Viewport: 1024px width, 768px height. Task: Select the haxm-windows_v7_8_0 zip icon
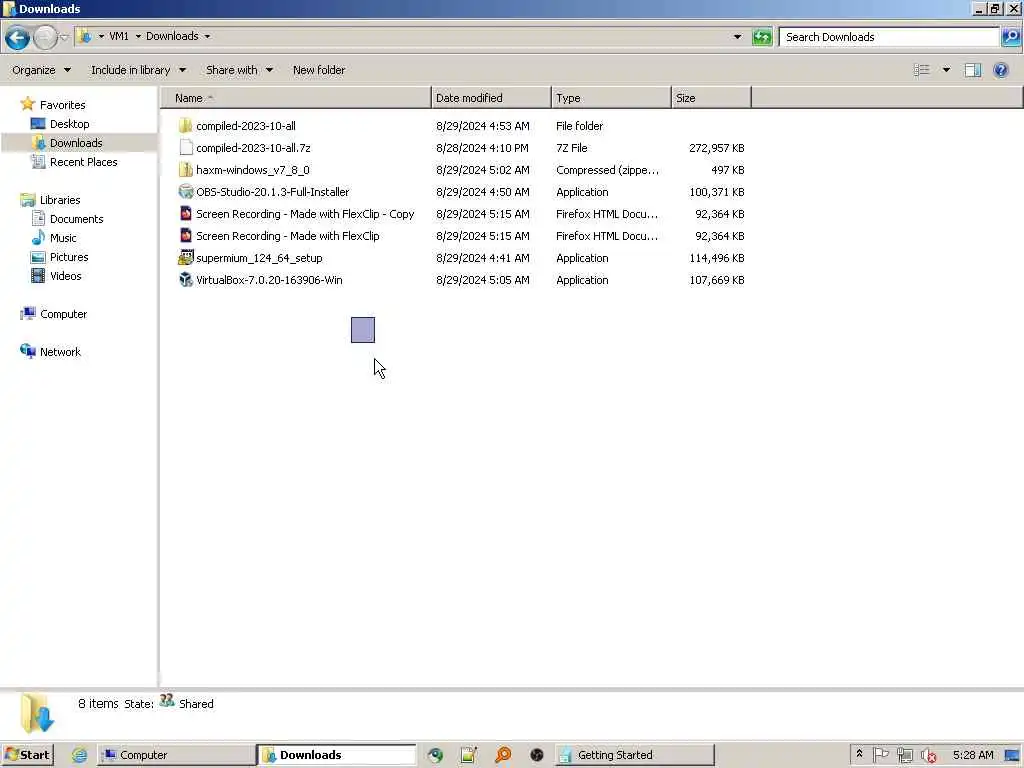coord(185,170)
